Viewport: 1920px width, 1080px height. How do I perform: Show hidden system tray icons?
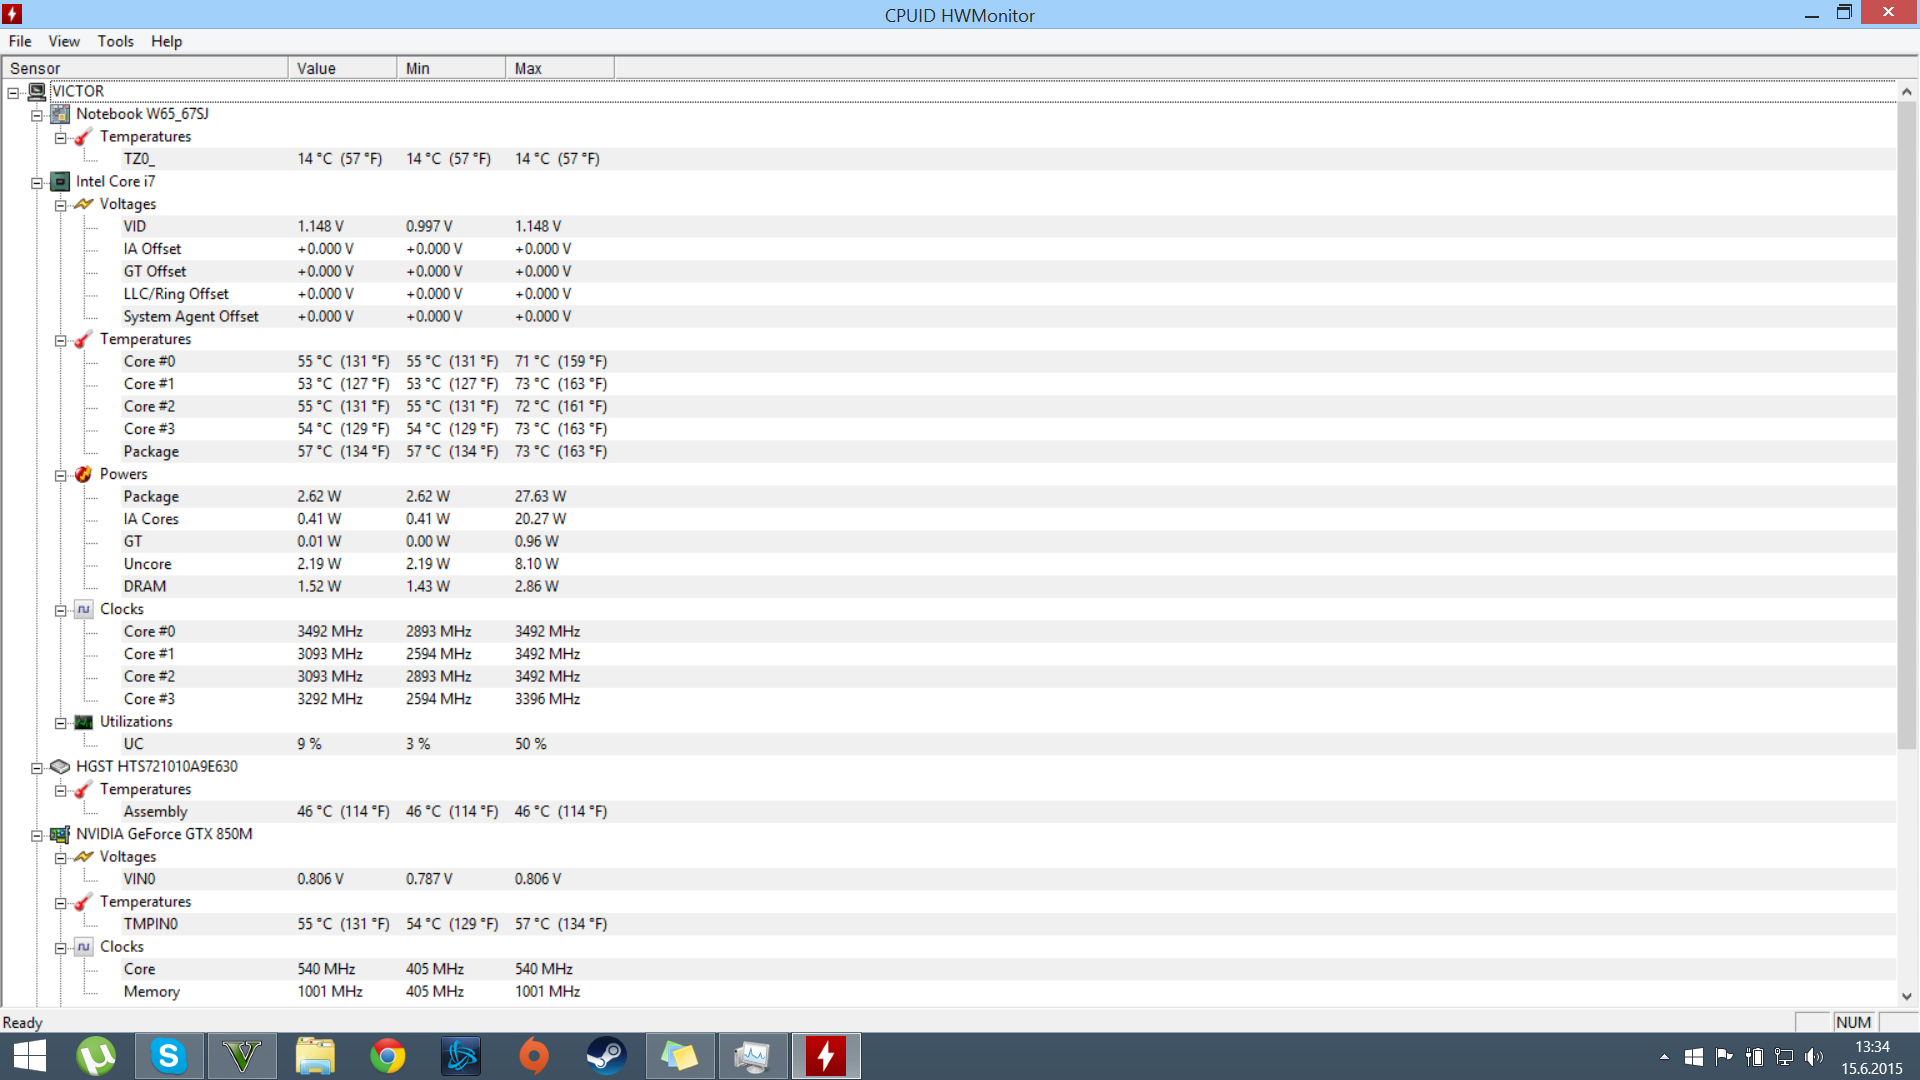click(x=1664, y=1057)
